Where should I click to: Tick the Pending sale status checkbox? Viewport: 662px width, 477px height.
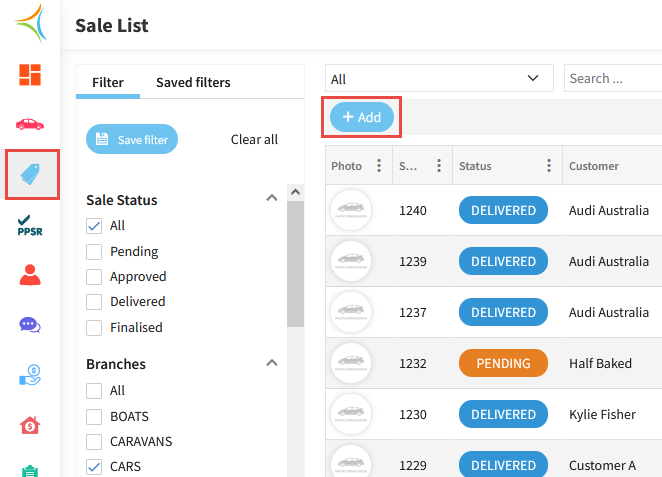[x=94, y=251]
